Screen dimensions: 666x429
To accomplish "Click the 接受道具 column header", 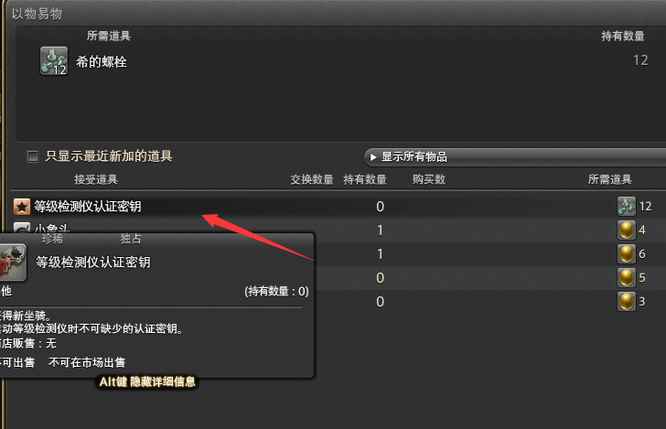I will coord(96,179).
